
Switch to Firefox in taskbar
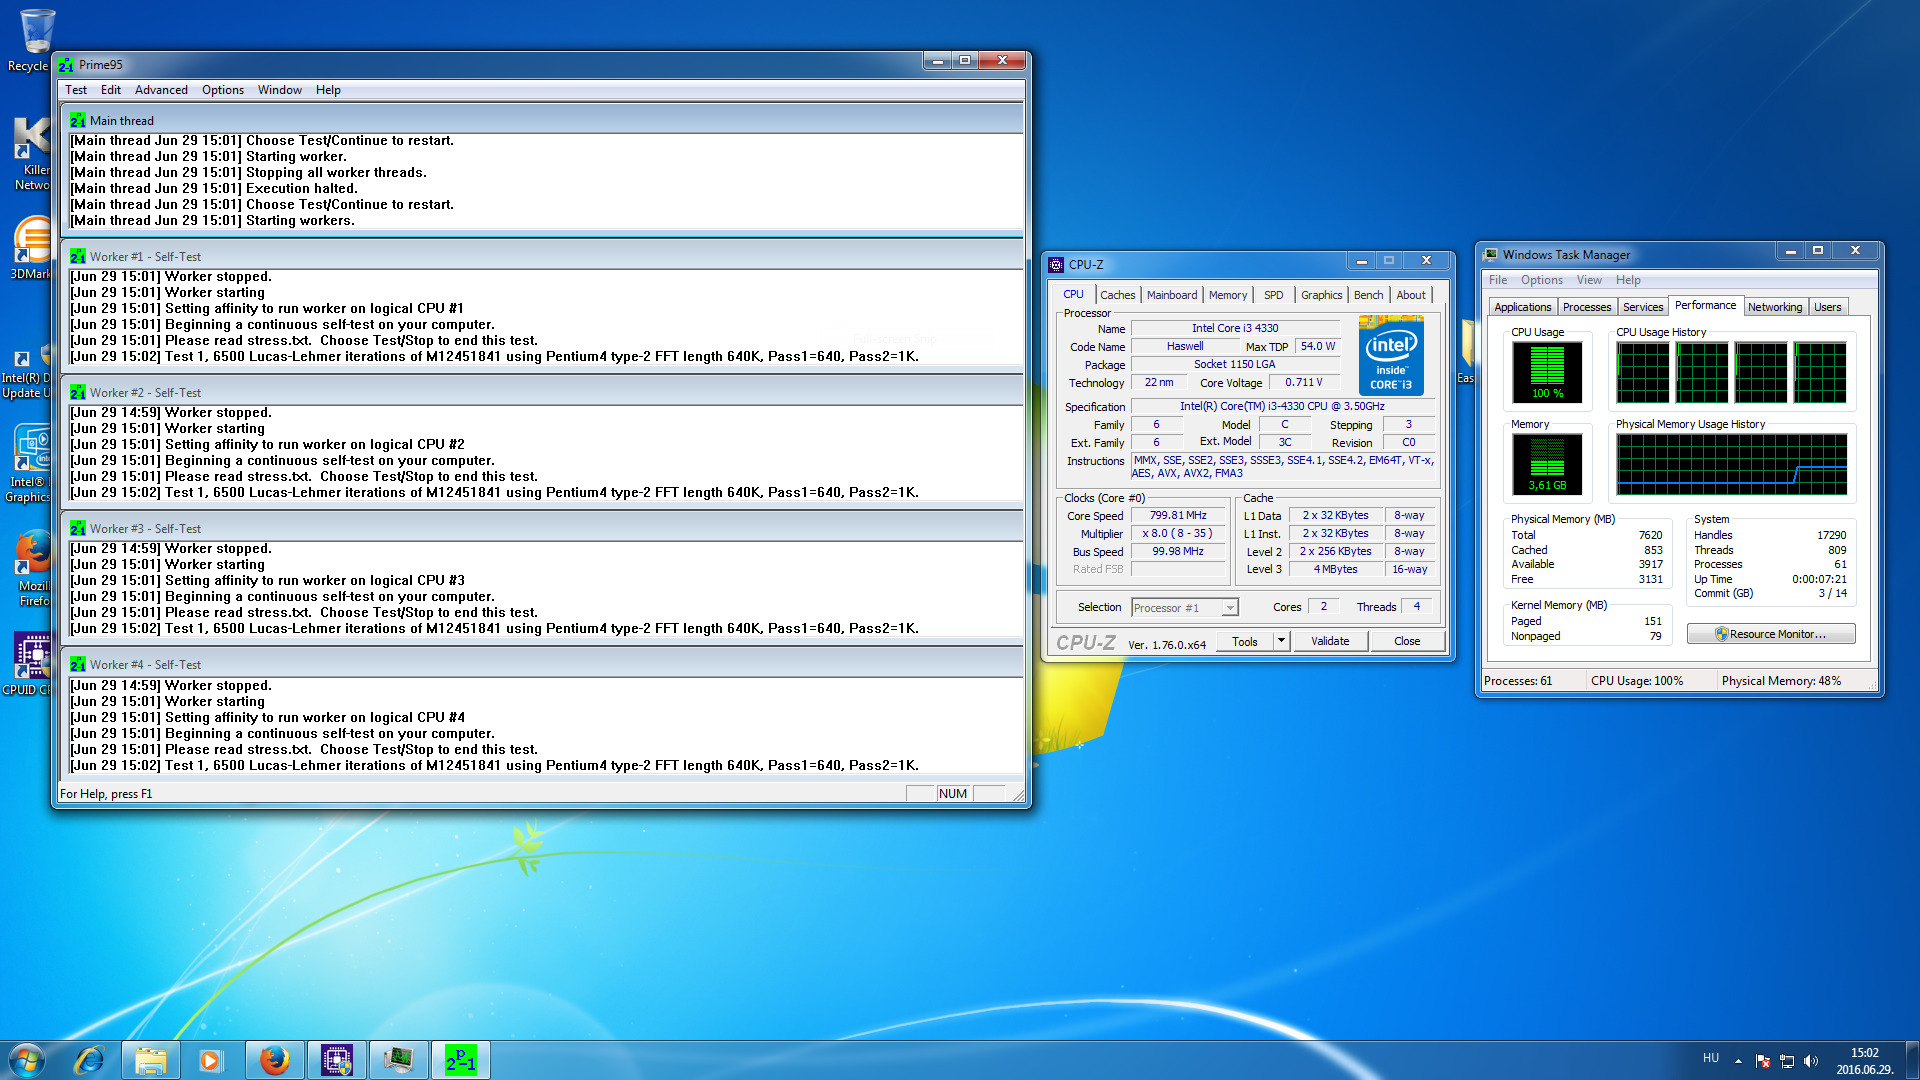274,1060
